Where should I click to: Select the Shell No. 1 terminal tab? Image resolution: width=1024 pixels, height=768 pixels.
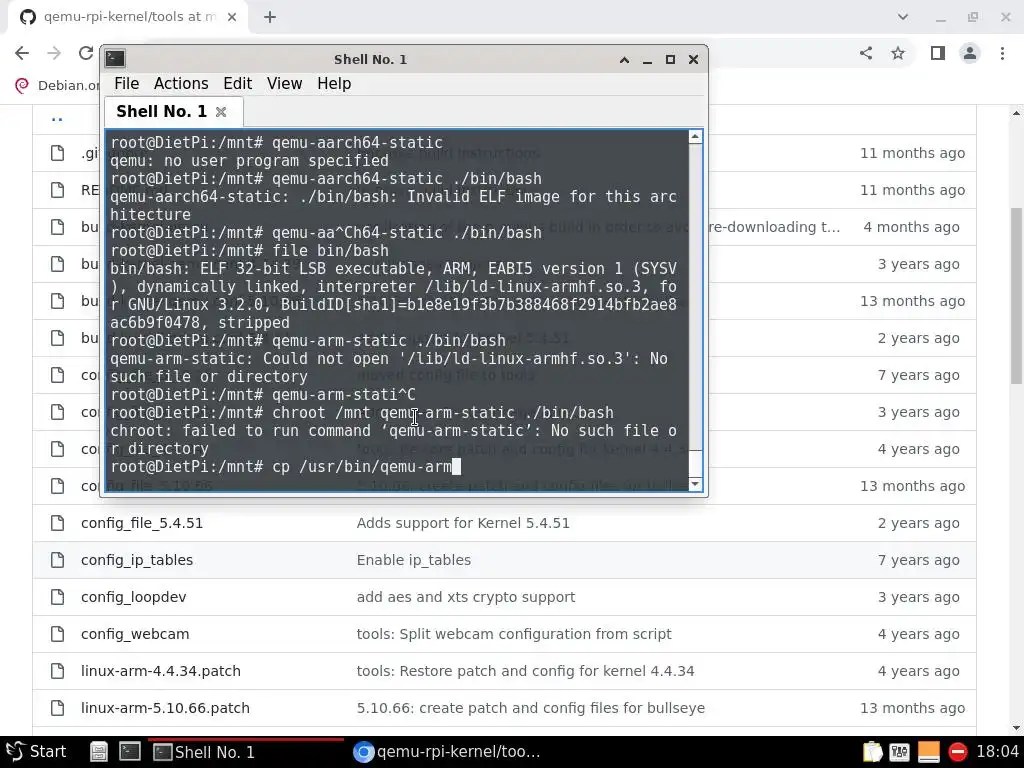pyautogui.click(x=161, y=112)
